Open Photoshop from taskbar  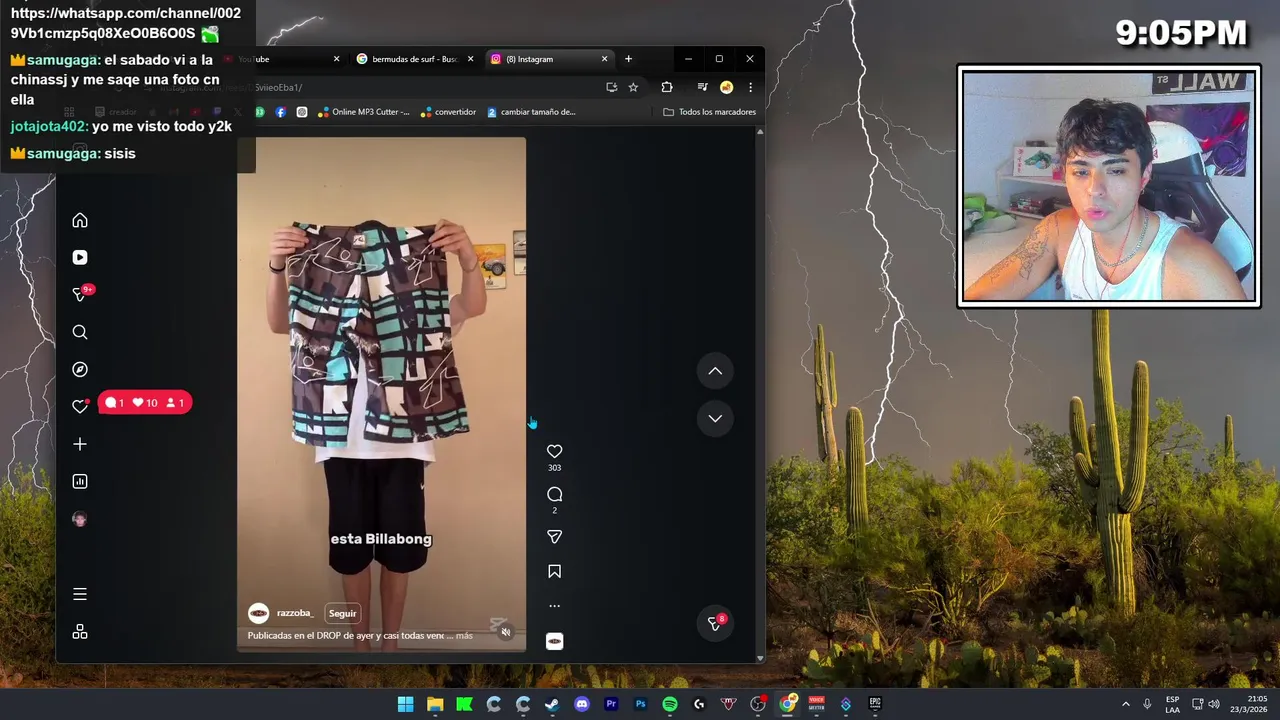coord(640,704)
